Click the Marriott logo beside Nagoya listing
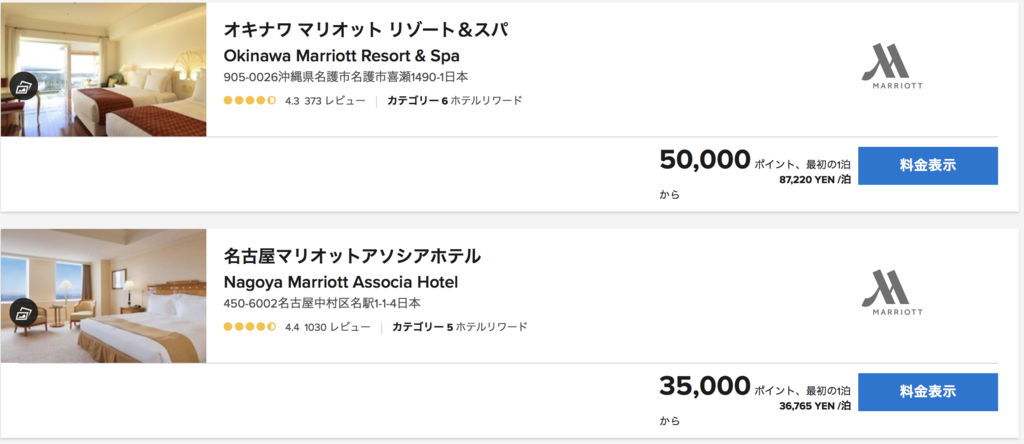Viewport: 1024px width, 444px height. pos(892,293)
